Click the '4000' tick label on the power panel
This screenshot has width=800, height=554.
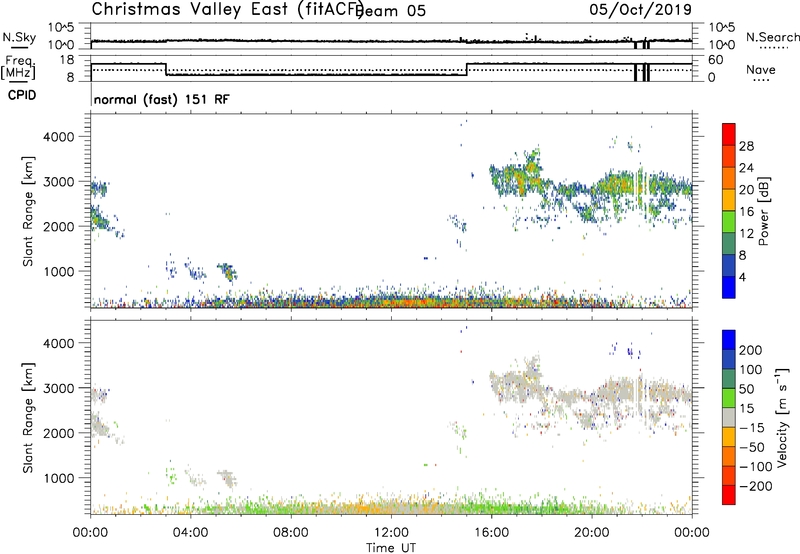(58, 137)
